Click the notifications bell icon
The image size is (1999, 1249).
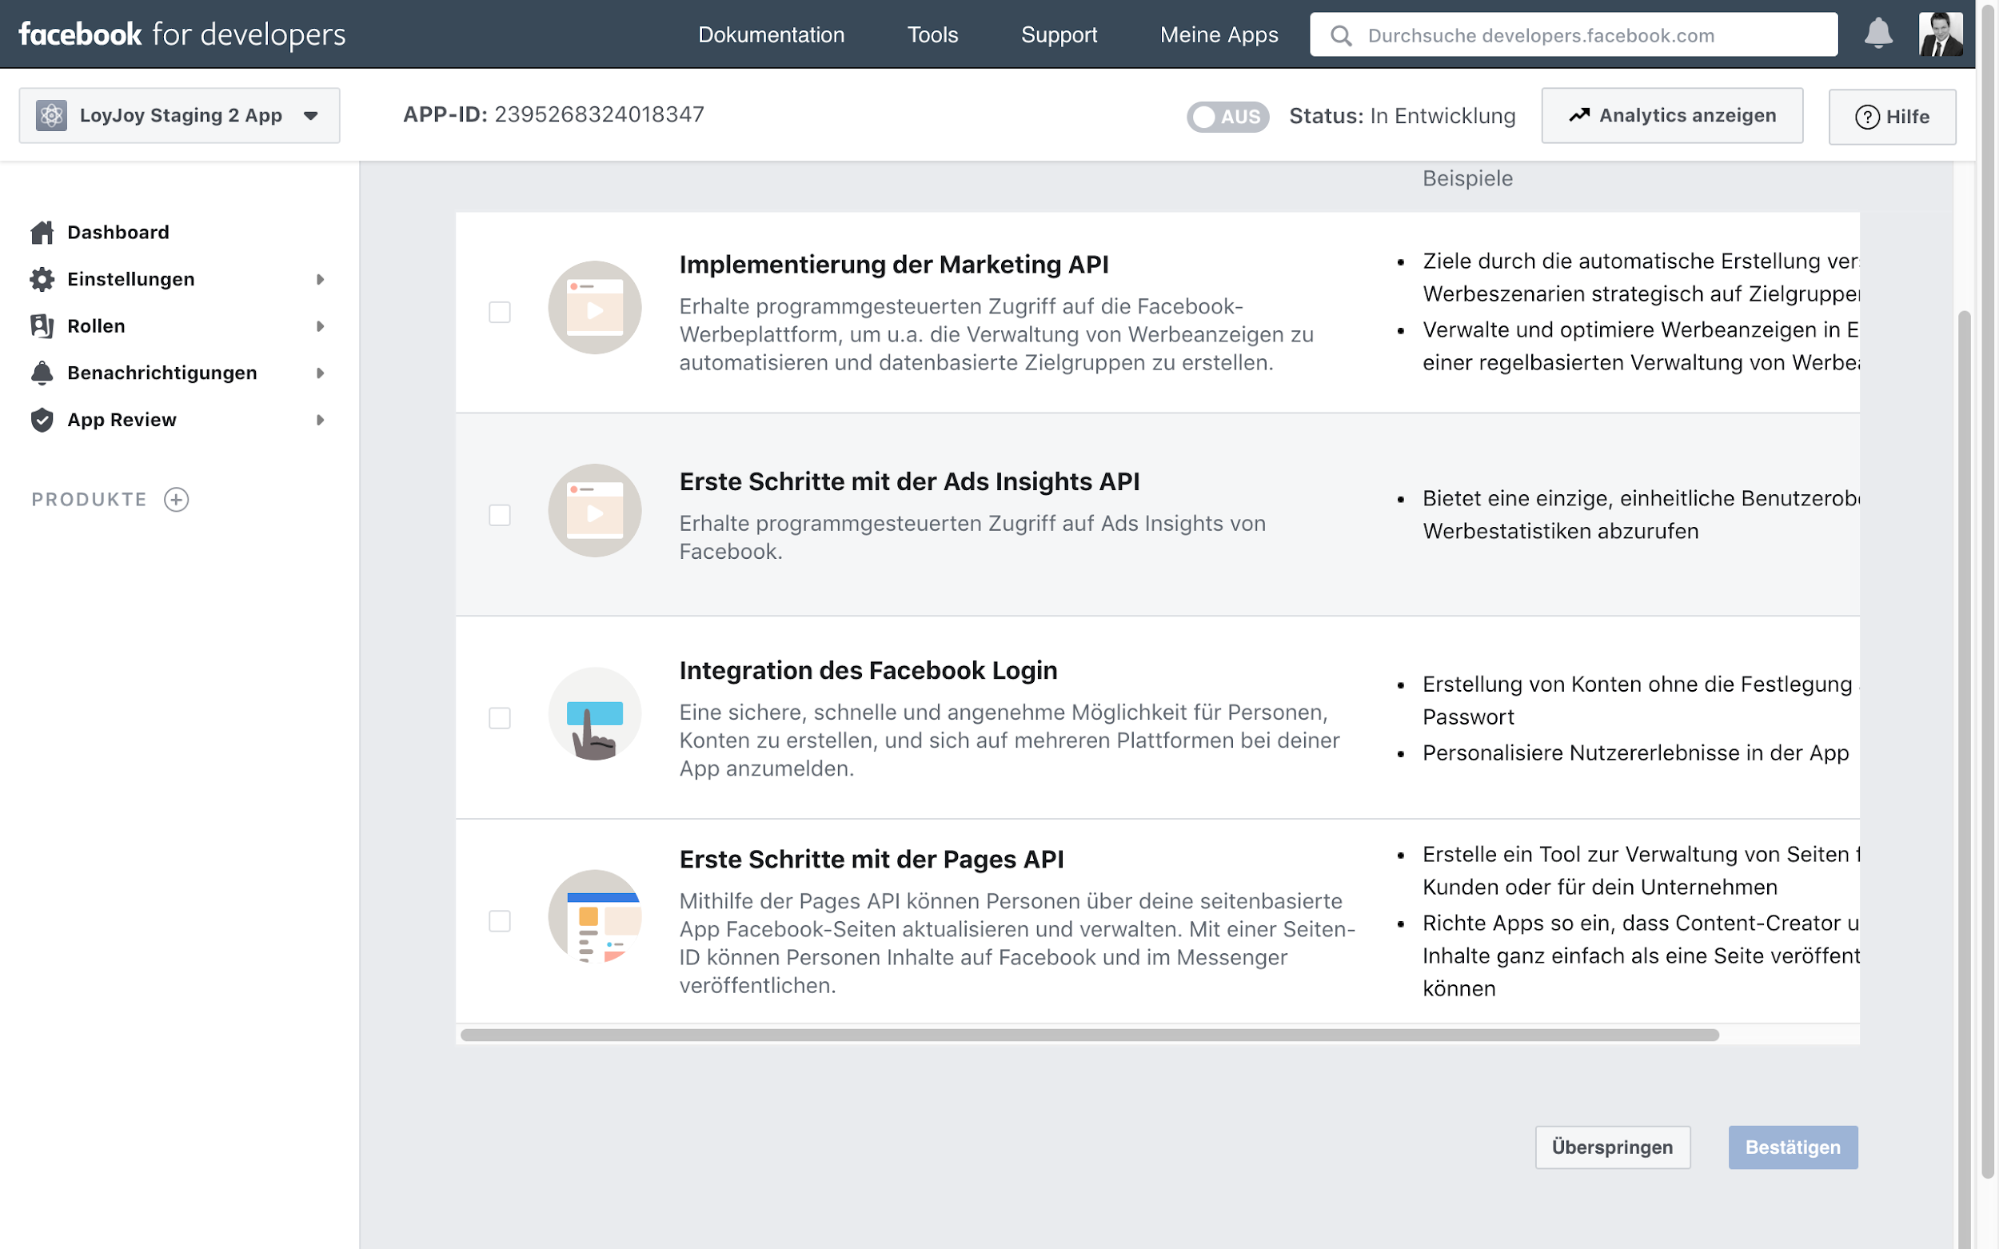pyautogui.click(x=1878, y=34)
